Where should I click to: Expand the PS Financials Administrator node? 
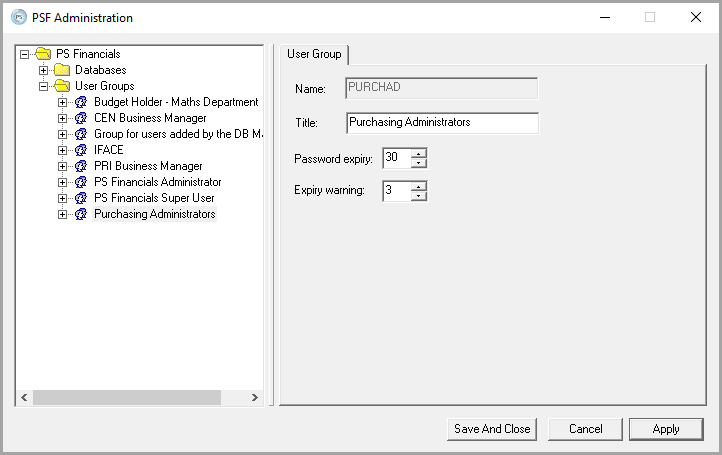coord(63,182)
